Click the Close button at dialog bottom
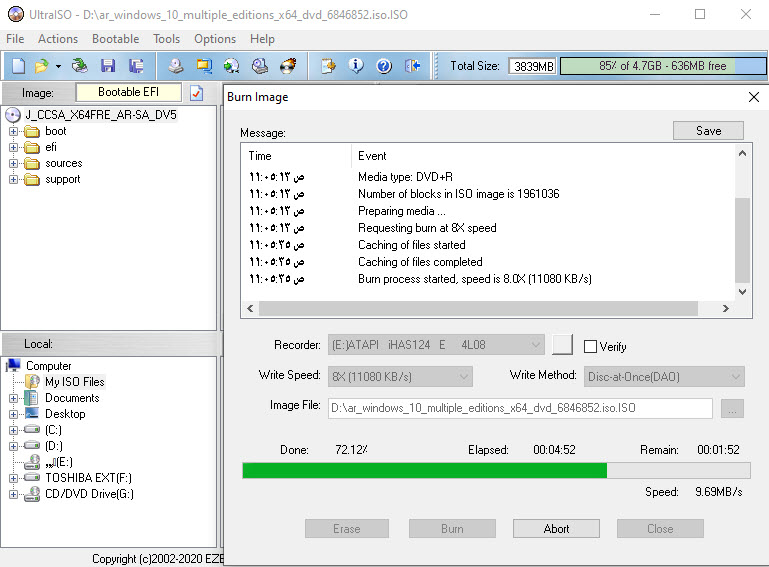This screenshot has height=567, width=769. tap(660, 529)
